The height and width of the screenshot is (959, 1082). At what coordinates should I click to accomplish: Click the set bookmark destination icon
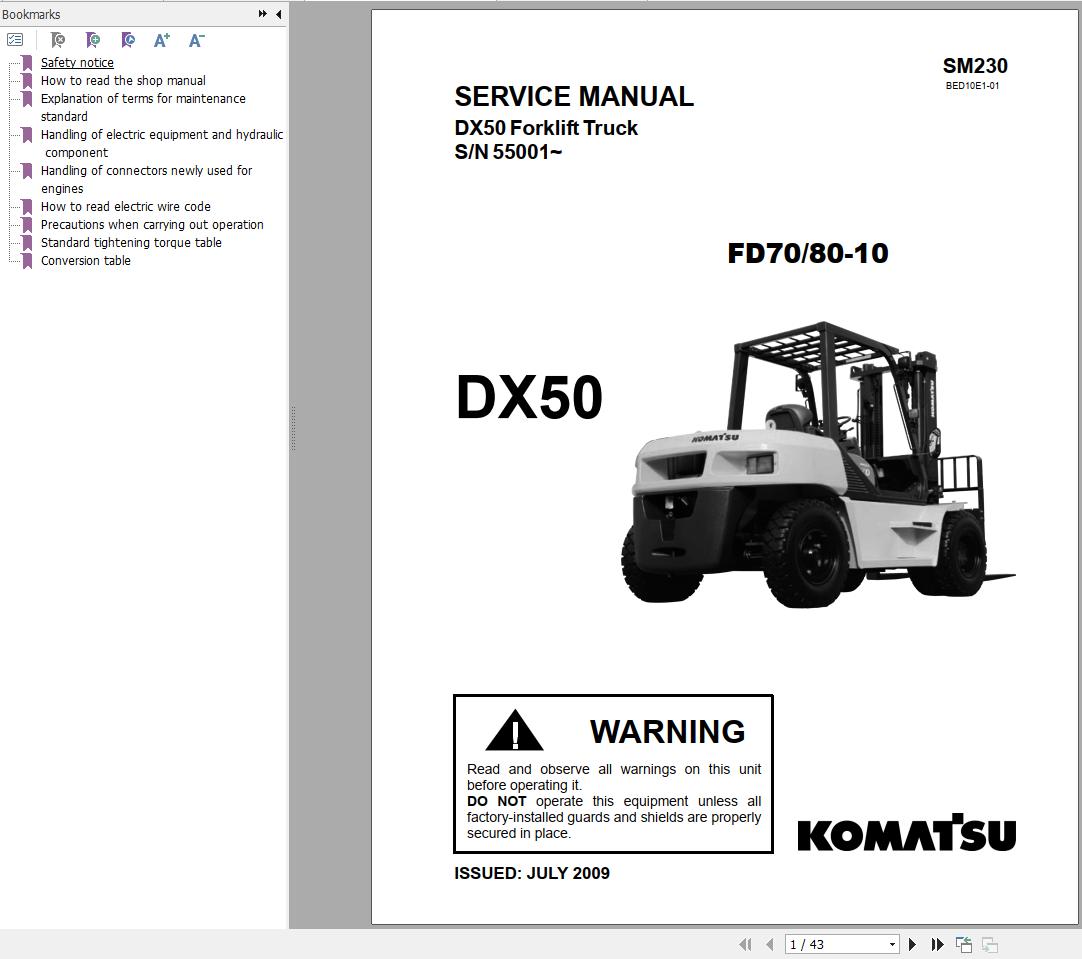pos(128,40)
